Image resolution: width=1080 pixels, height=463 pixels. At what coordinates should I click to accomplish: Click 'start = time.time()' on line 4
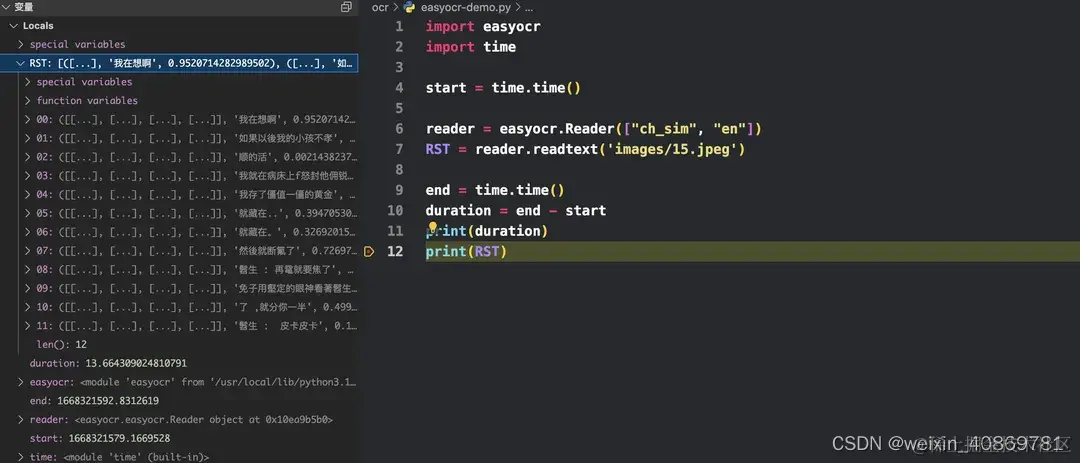(x=503, y=88)
